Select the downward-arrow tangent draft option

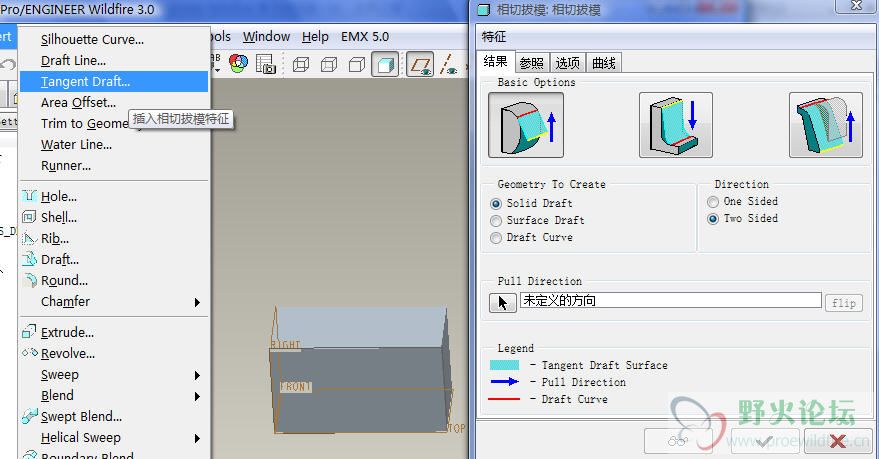tap(676, 125)
